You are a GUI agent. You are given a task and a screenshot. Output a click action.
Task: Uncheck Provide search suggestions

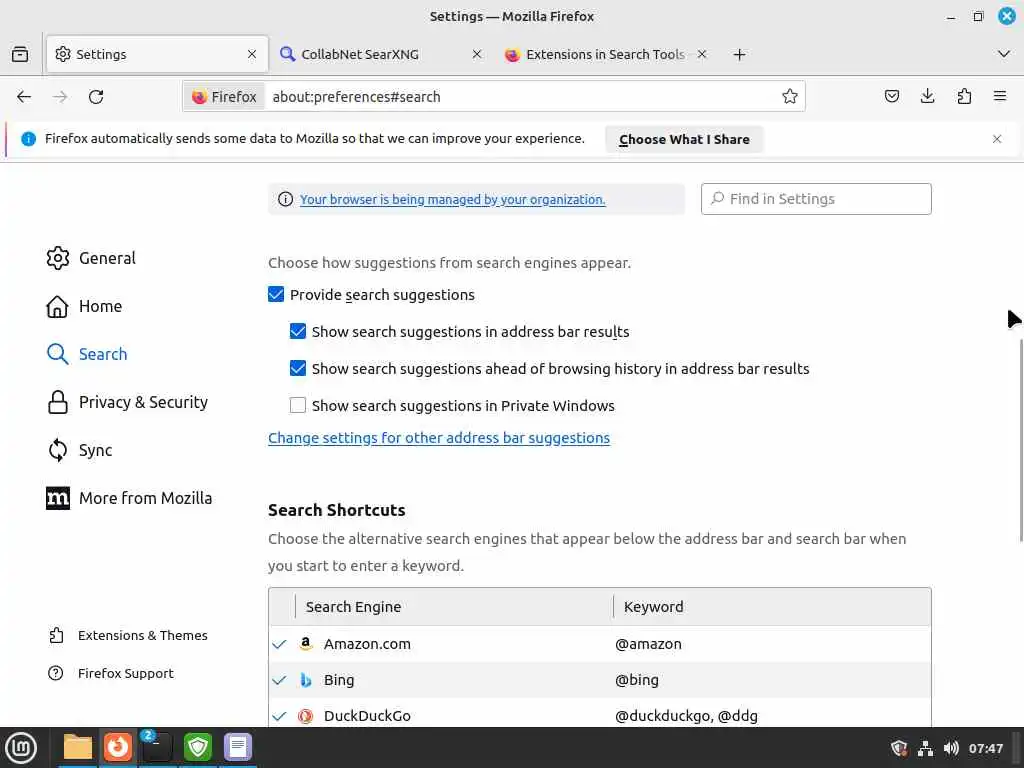click(x=276, y=295)
